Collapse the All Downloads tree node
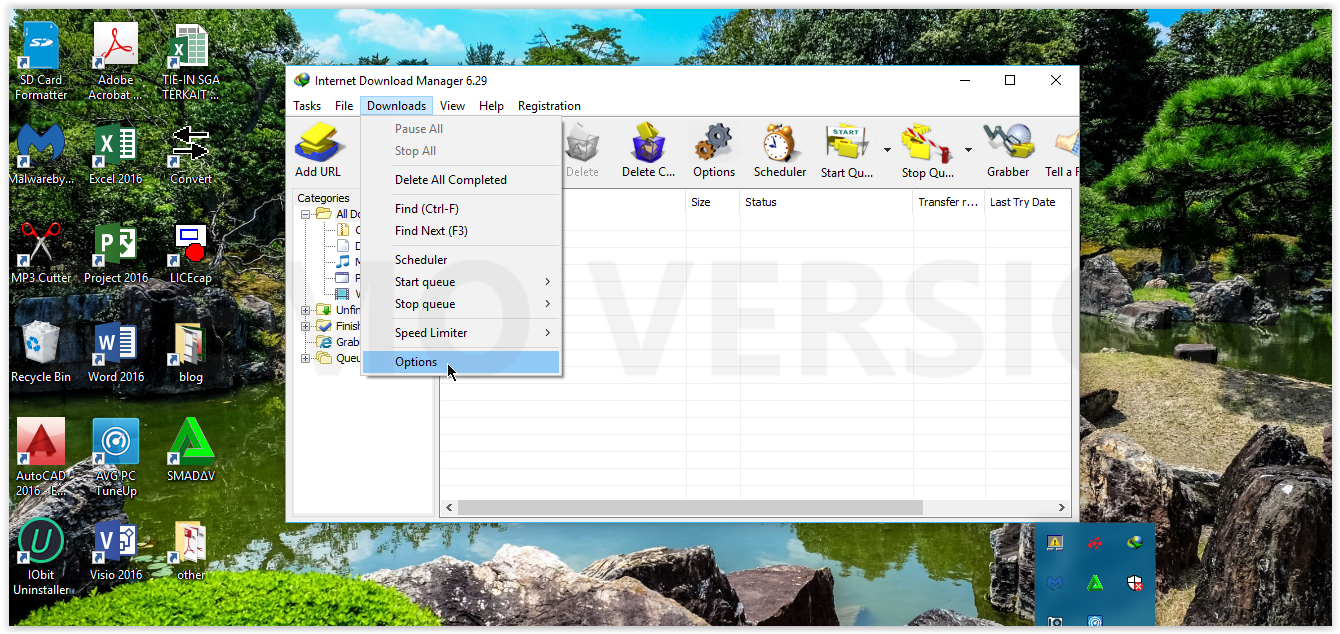 coord(306,214)
